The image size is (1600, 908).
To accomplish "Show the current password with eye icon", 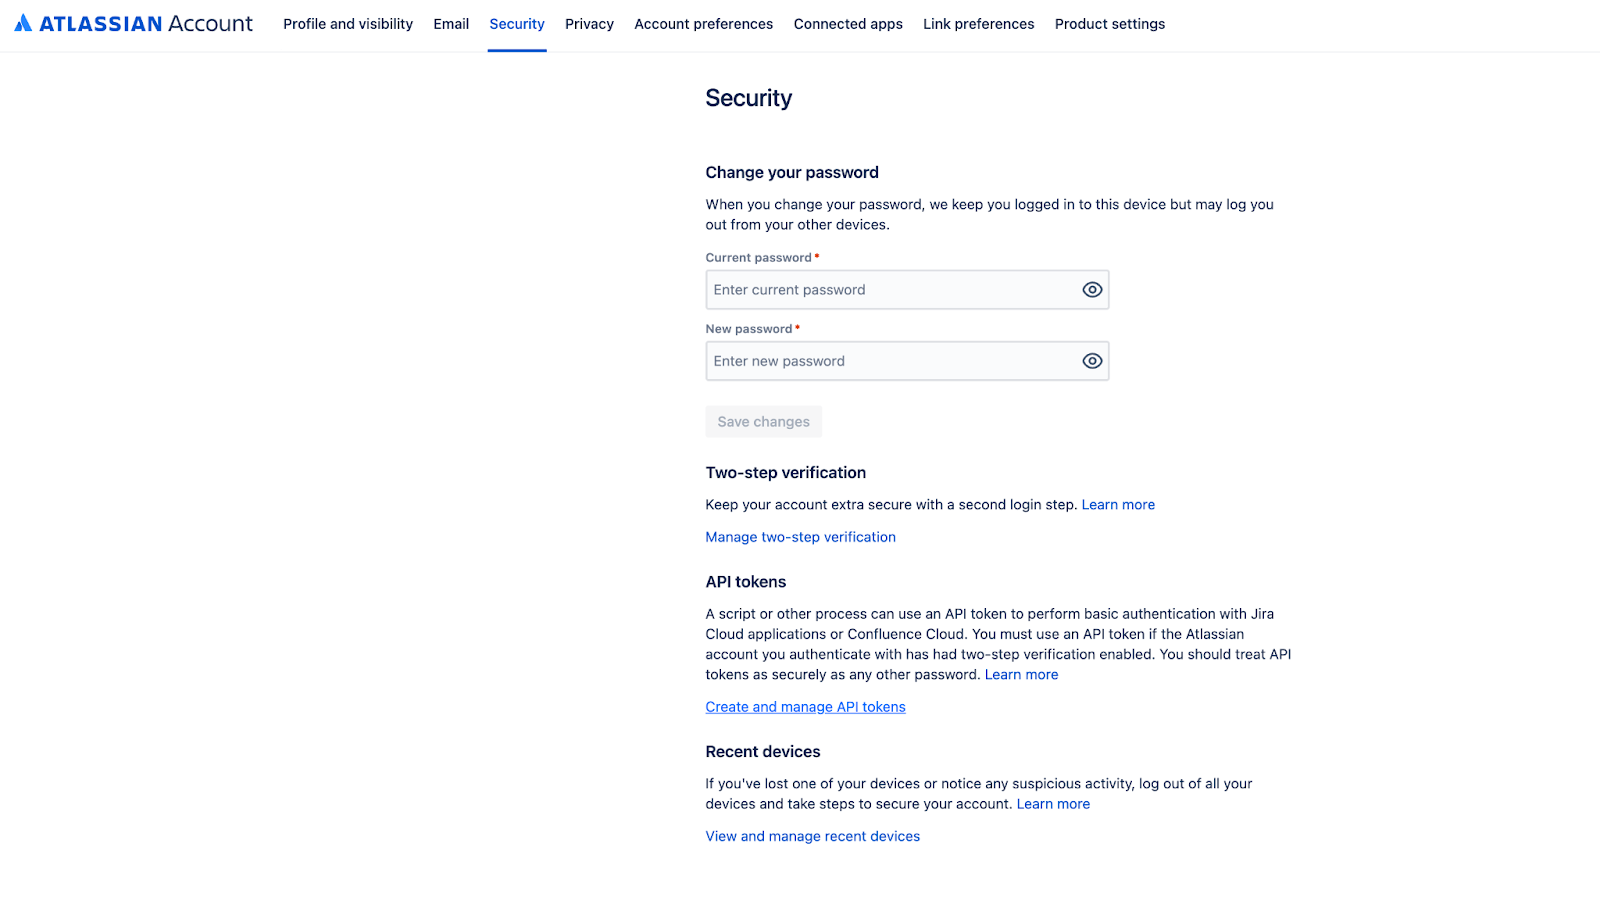I will 1092,290.
